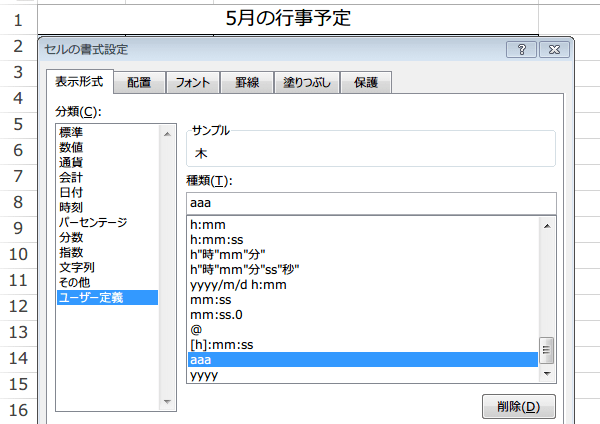Pick 分数 in the category list
The width and height of the screenshot is (600, 424).
pos(108,237)
